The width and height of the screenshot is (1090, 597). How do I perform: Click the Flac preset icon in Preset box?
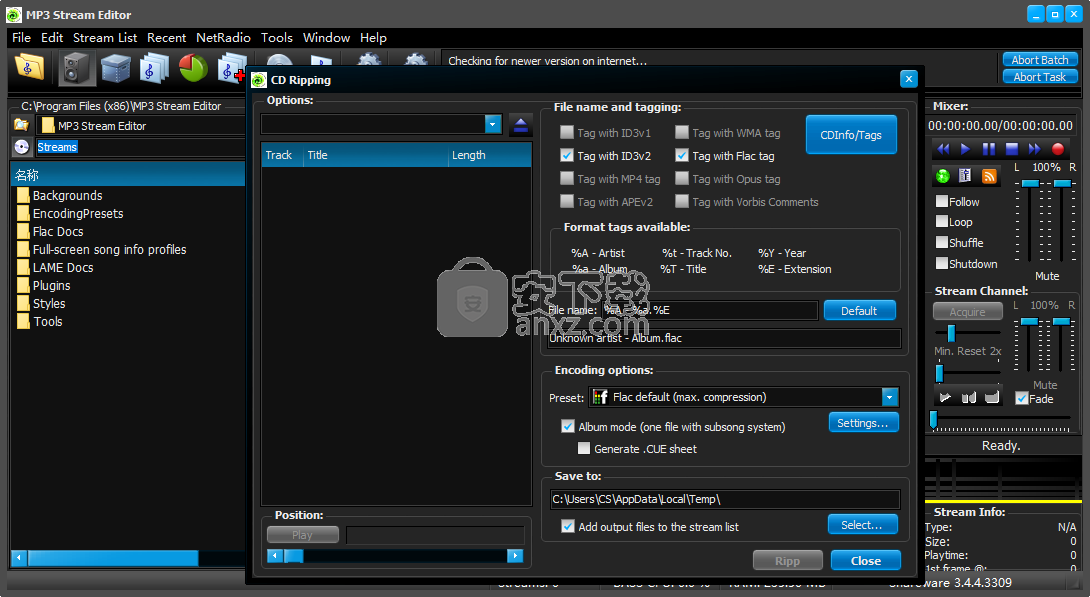pos(600,397)
